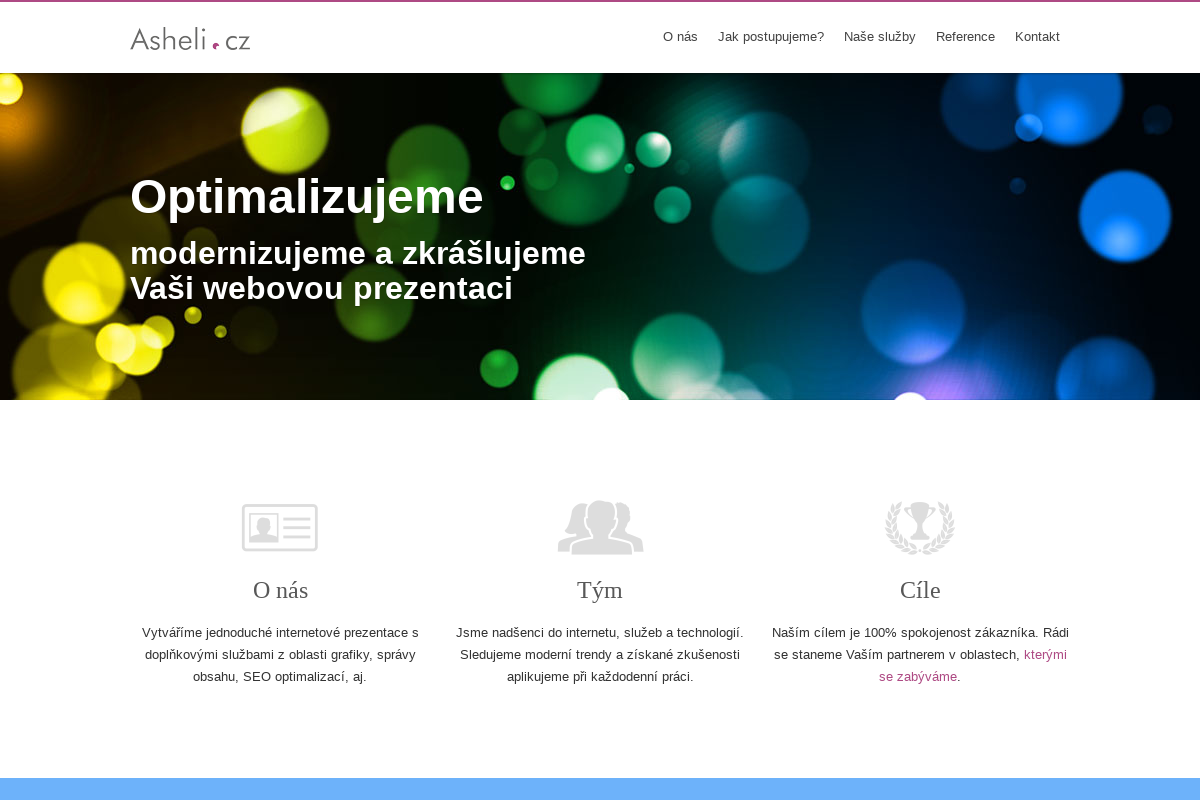Go to Jak postupujeme? in the top menu

tap(771, 37)
